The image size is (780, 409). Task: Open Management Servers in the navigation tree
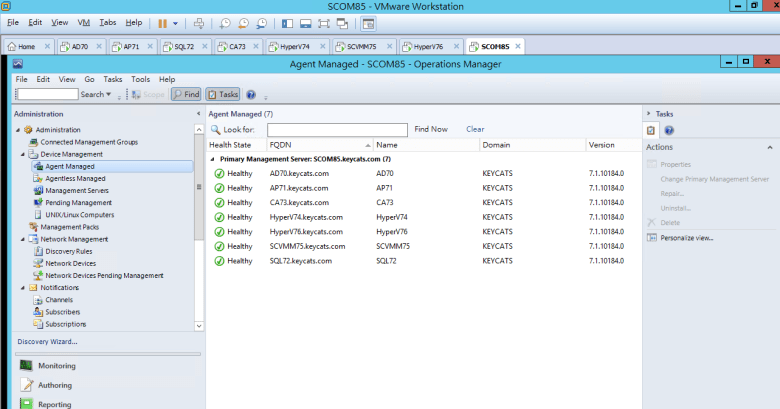(77, 190)
